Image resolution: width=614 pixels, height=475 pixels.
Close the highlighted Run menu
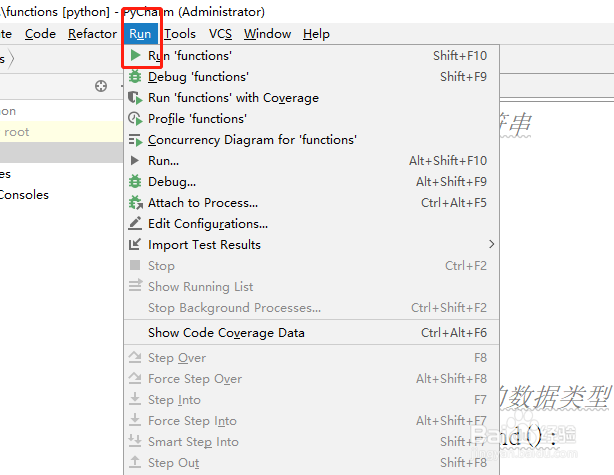tap(140, 34)
